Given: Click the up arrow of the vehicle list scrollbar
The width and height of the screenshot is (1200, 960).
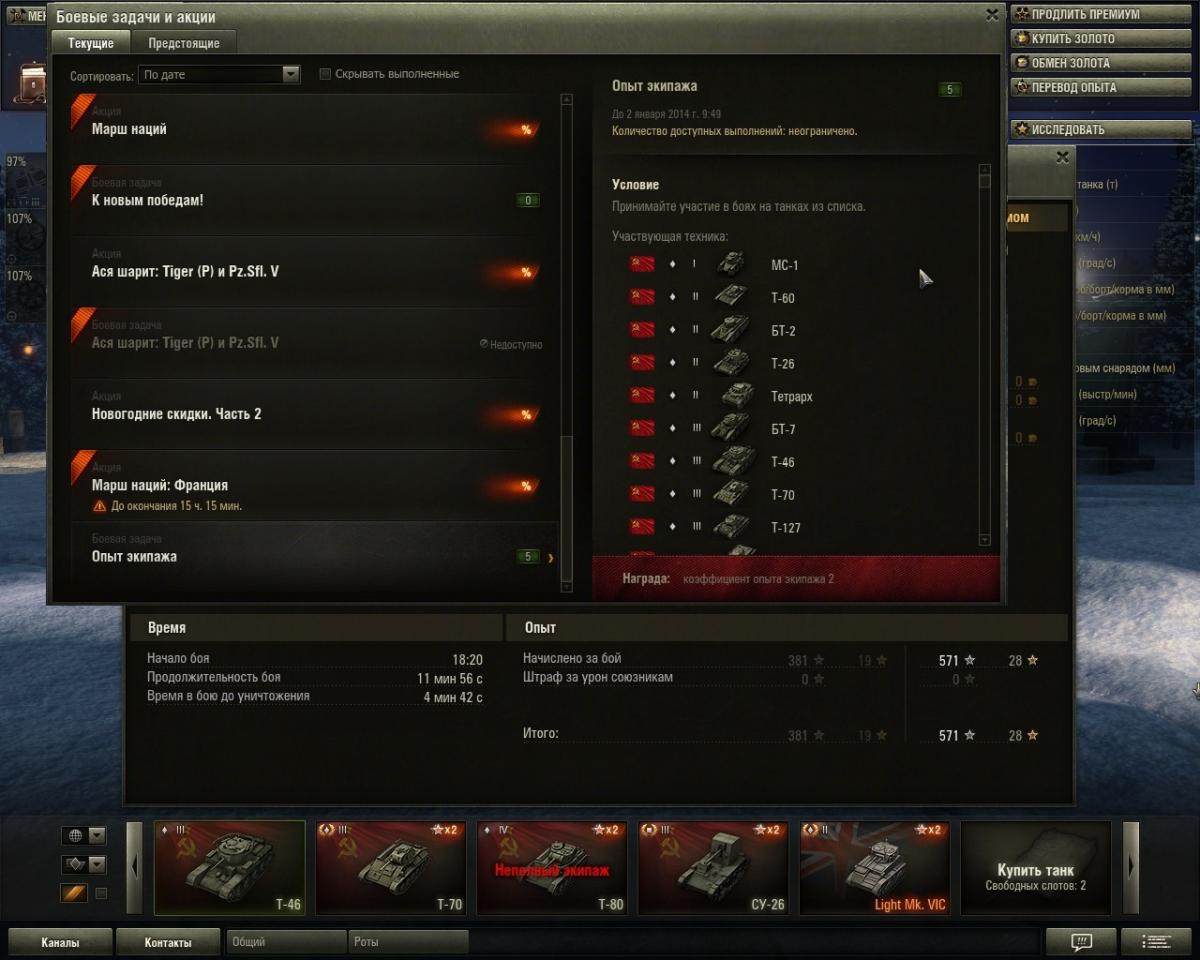Looking at the screenshot, I should 984,170.
